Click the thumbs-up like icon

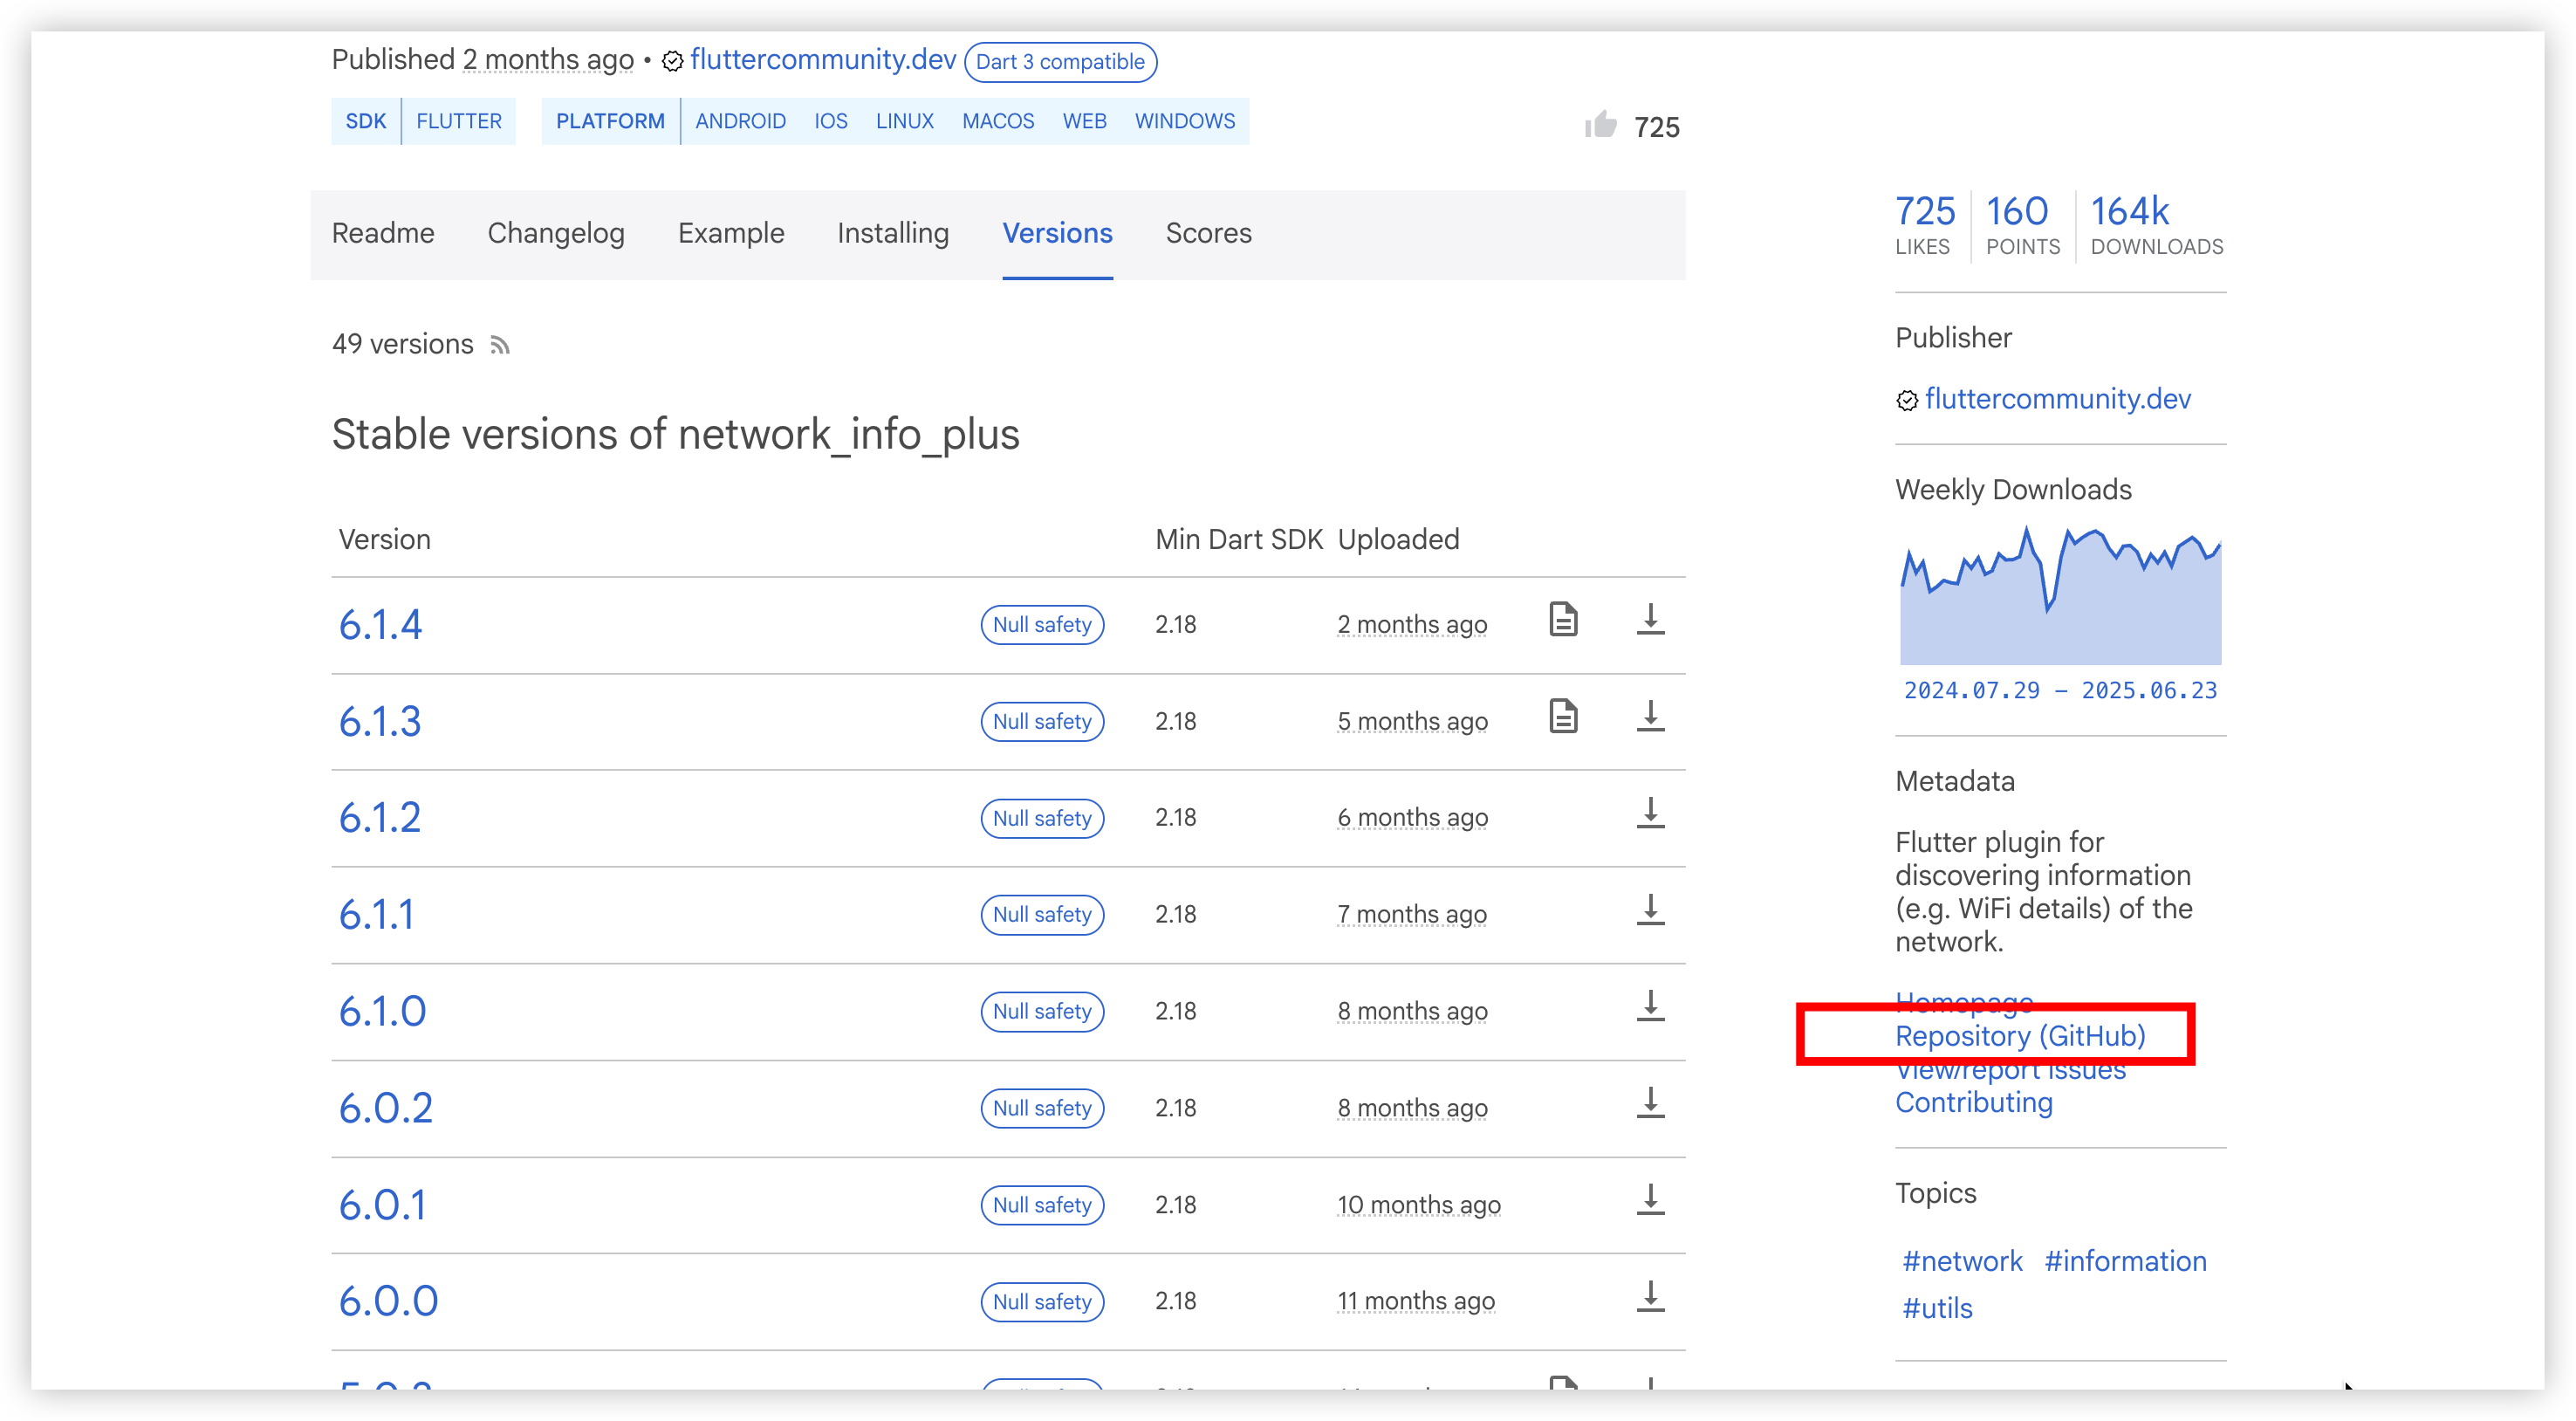click(1600, 125)
